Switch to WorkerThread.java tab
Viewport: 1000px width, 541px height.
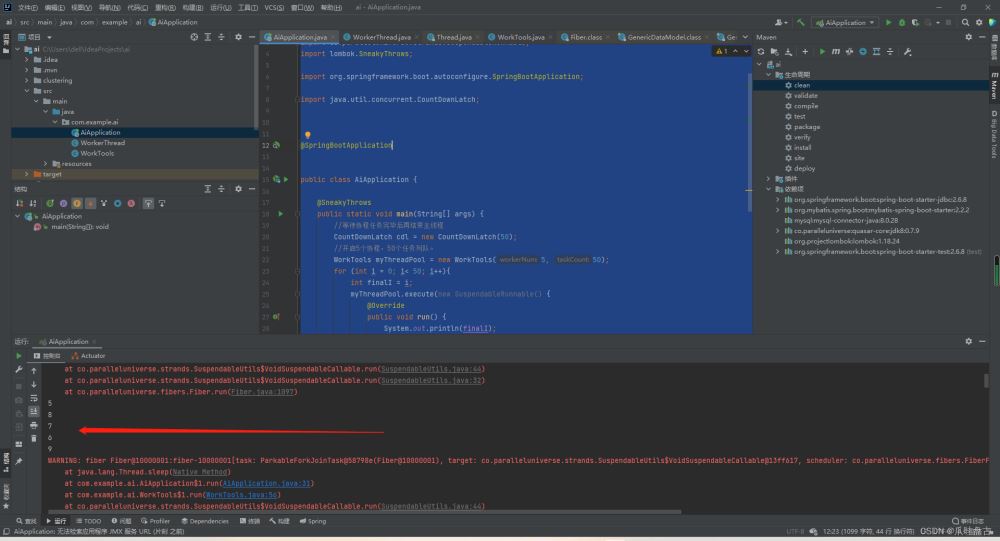381,37
